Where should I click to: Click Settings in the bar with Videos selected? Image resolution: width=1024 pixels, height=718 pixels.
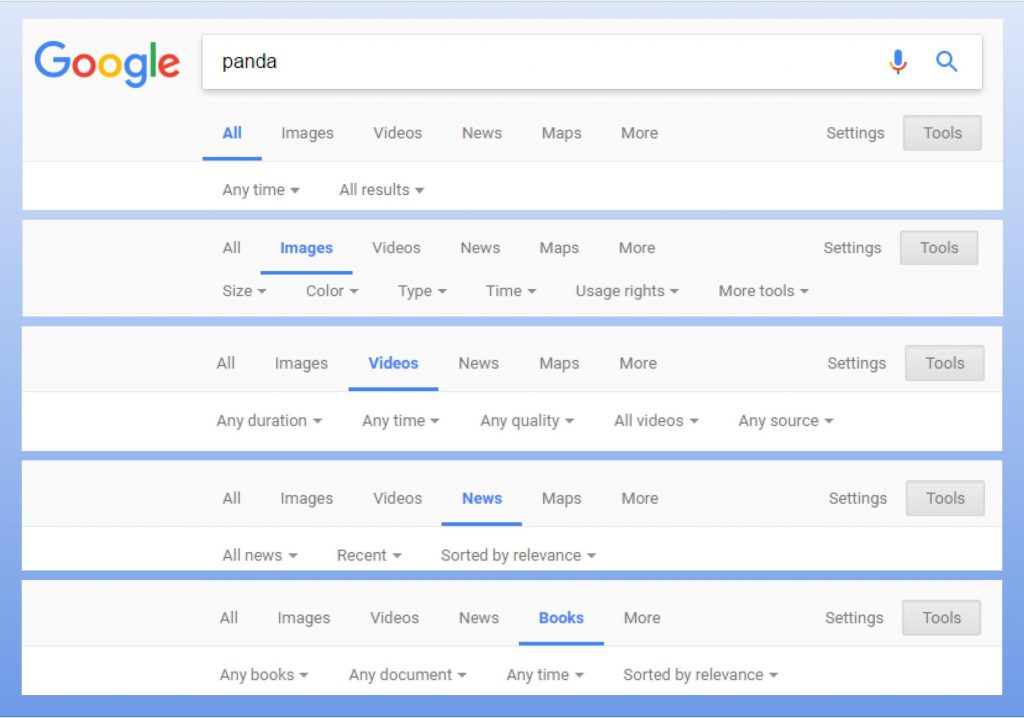tap(857, 363)
